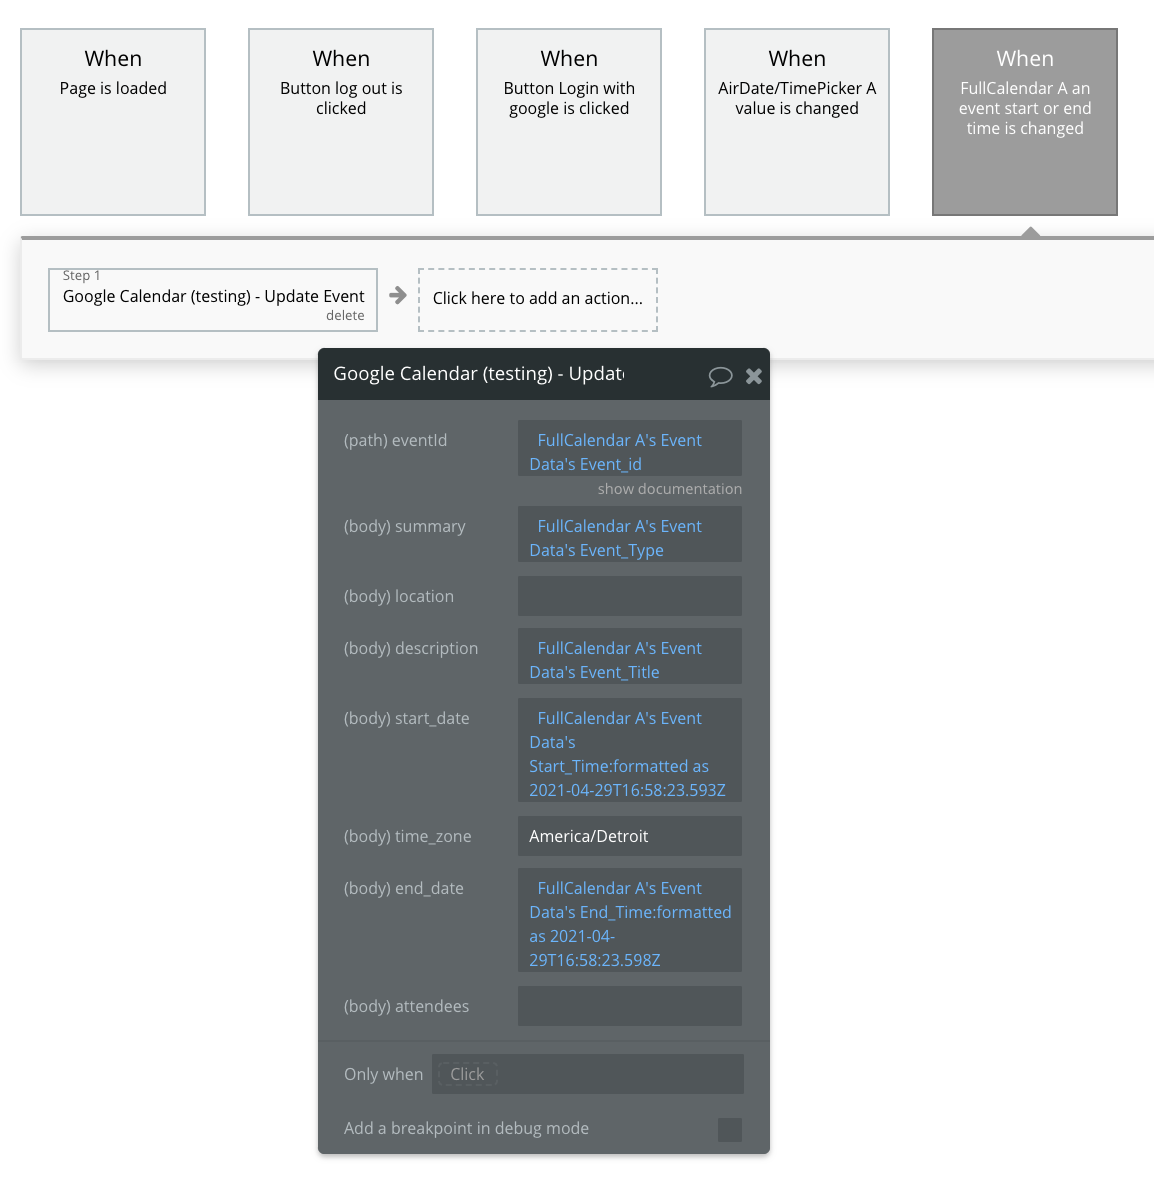Viewport: 1154px width, 1194px height.
Task: Open Step 1 Google Calendar Update Event action
Action: [x=213, y=299]
